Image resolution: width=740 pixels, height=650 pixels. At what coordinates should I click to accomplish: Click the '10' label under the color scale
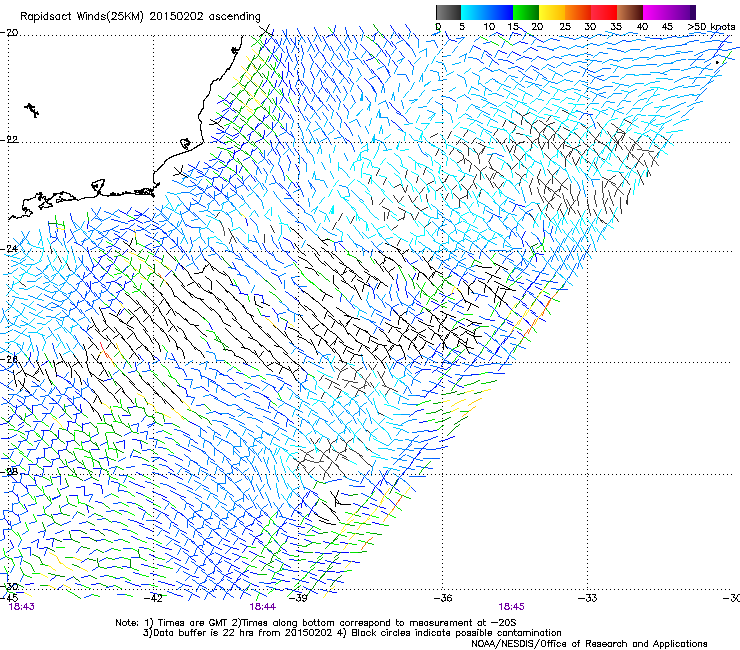click(x=489, y=26)
